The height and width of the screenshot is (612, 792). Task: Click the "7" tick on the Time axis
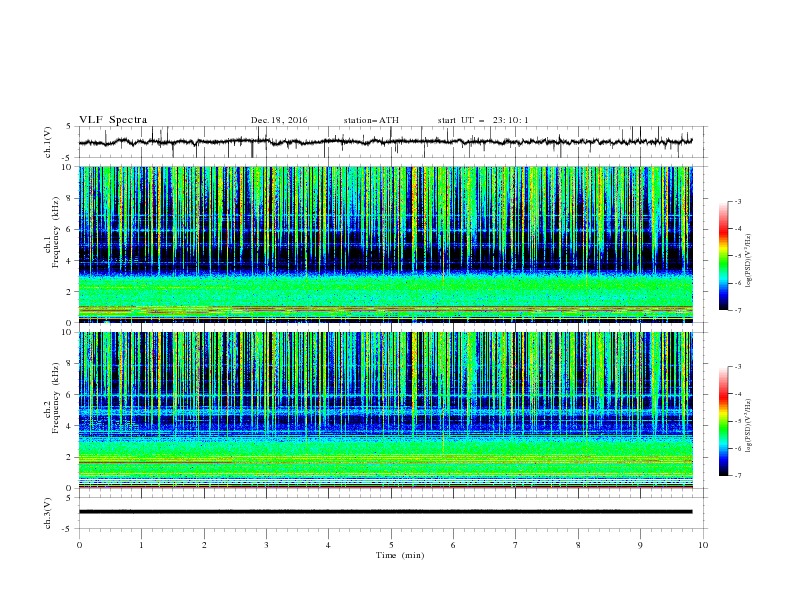(516, 545)
